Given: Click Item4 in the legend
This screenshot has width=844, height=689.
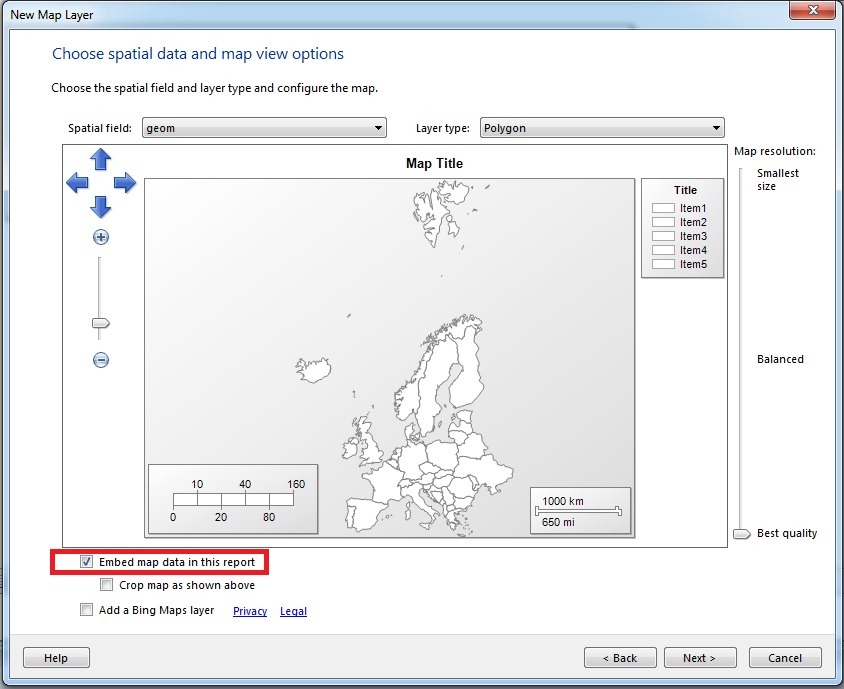Looking at the screenshot, I should pos(693,250).
